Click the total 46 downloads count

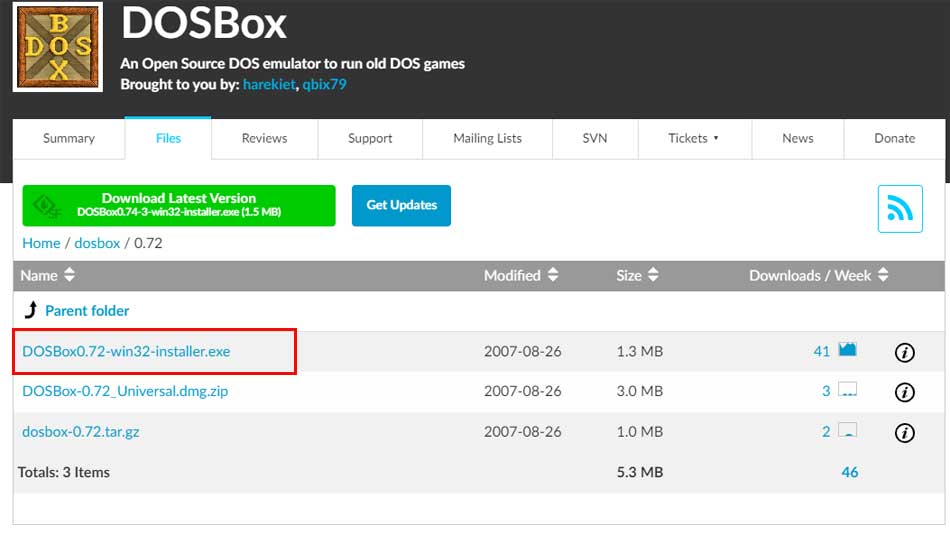coord(849,472)
